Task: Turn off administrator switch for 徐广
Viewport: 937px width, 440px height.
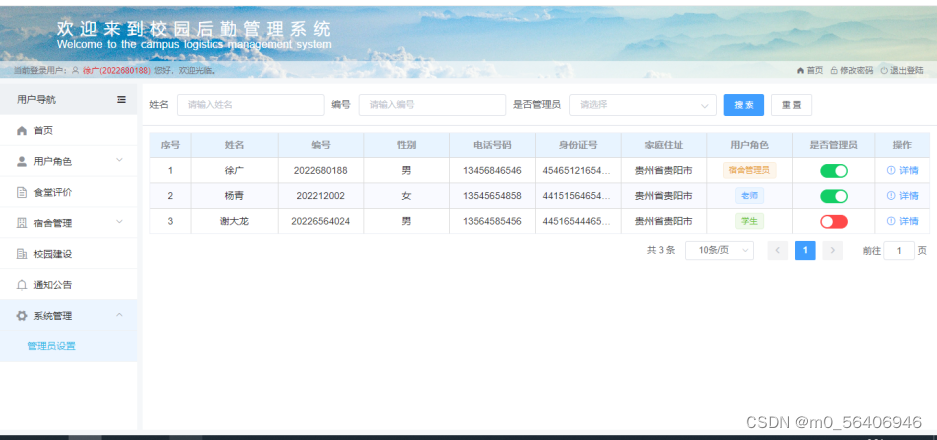Action: [x=834, y=171]
